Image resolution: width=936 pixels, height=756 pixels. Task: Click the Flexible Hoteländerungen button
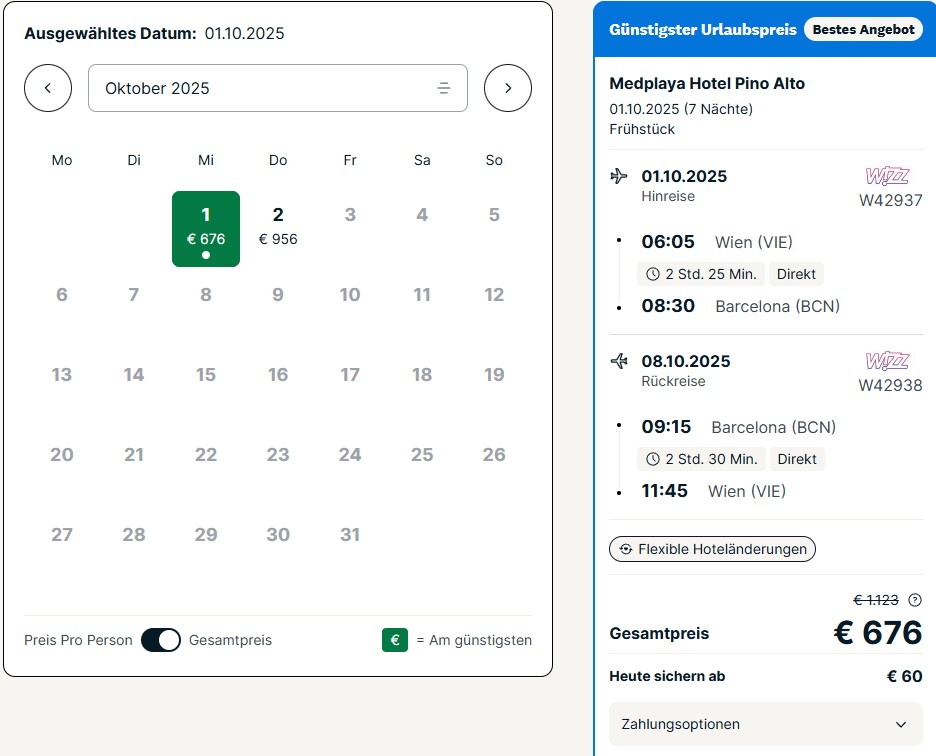click(712, 549)
